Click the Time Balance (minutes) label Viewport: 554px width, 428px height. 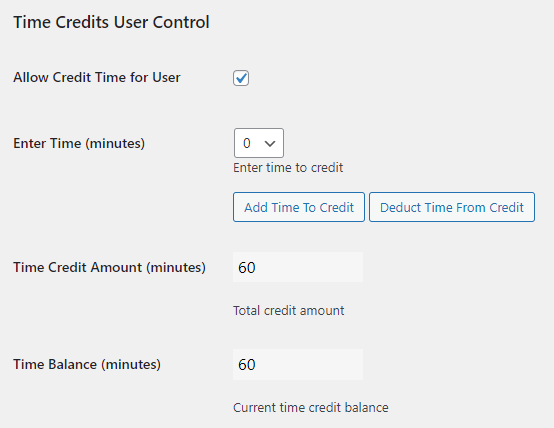pos(87,364)
